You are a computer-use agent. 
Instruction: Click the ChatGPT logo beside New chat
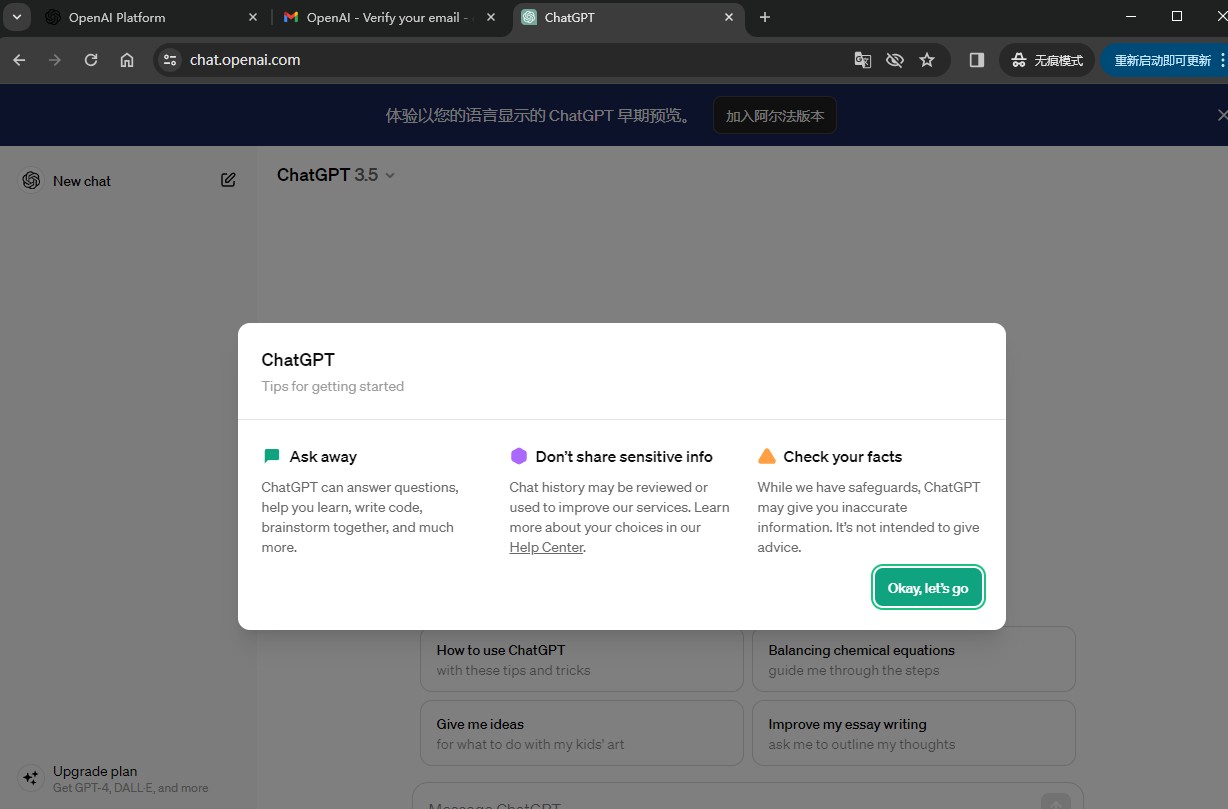click(31, 180)
